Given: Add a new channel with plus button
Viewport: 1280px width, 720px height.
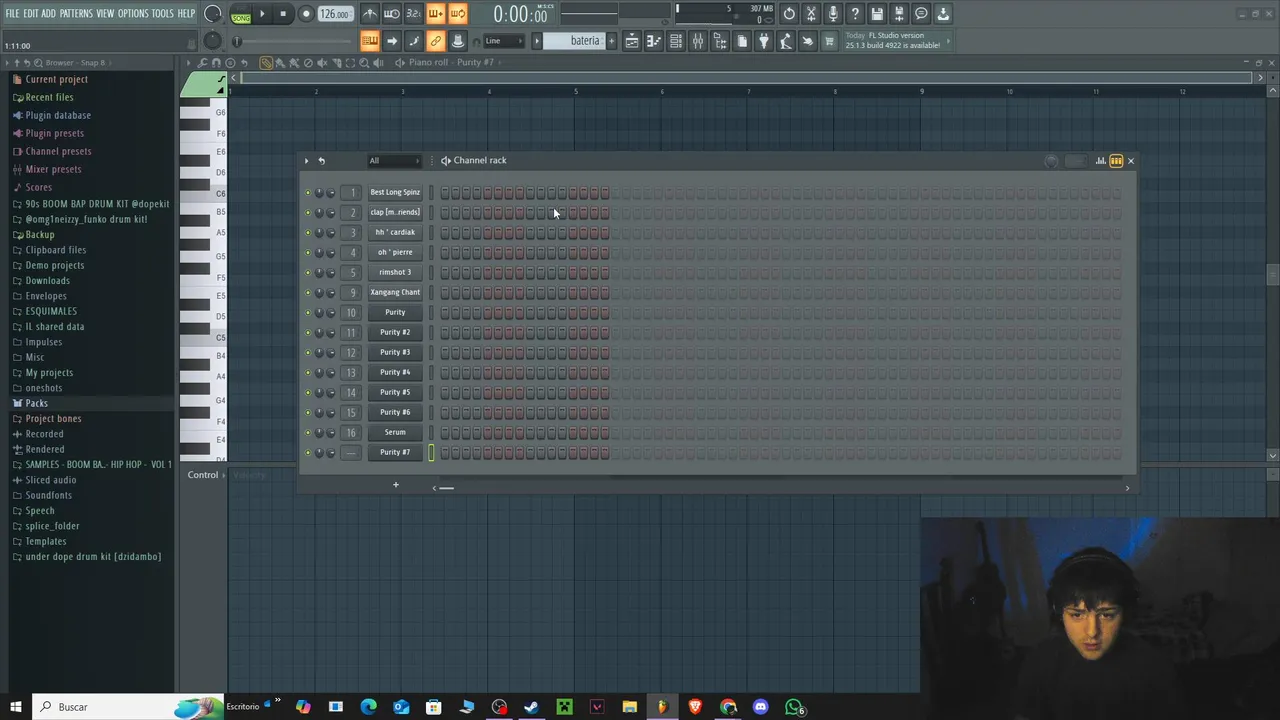Looking at the screenshot, I should pyautogui.click(x=395, y=485).
